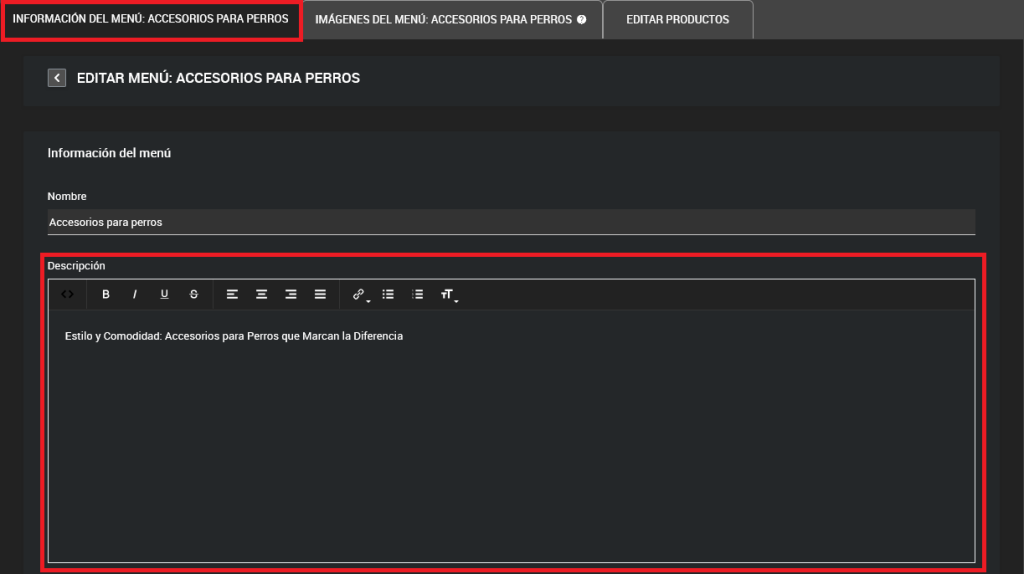Screen dimensions: 1024x574
Task: Insert a bulleted list
Action: pyautogui.click(x=388, y=294)
